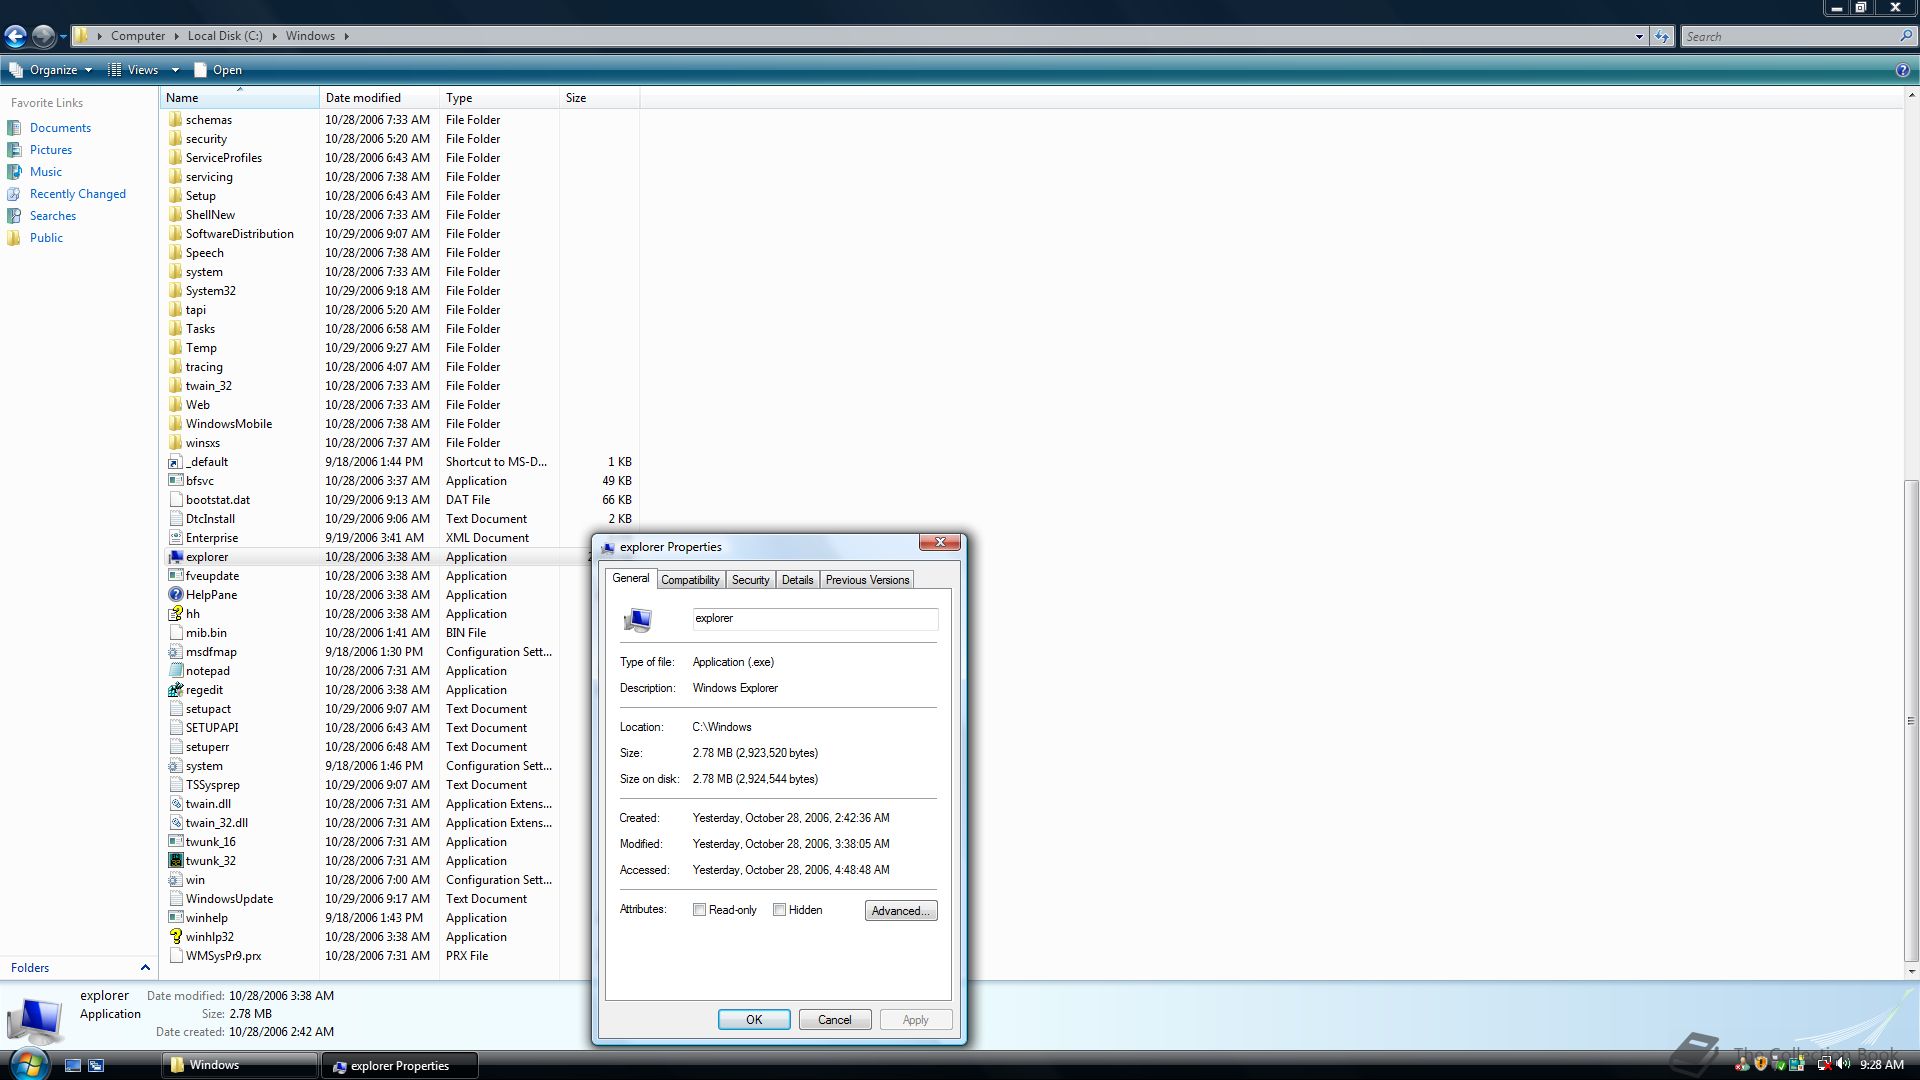This screenshot has width=1920, height=1080.
Task: Click the Back navigation arrow
Action: tap(15, 37)
